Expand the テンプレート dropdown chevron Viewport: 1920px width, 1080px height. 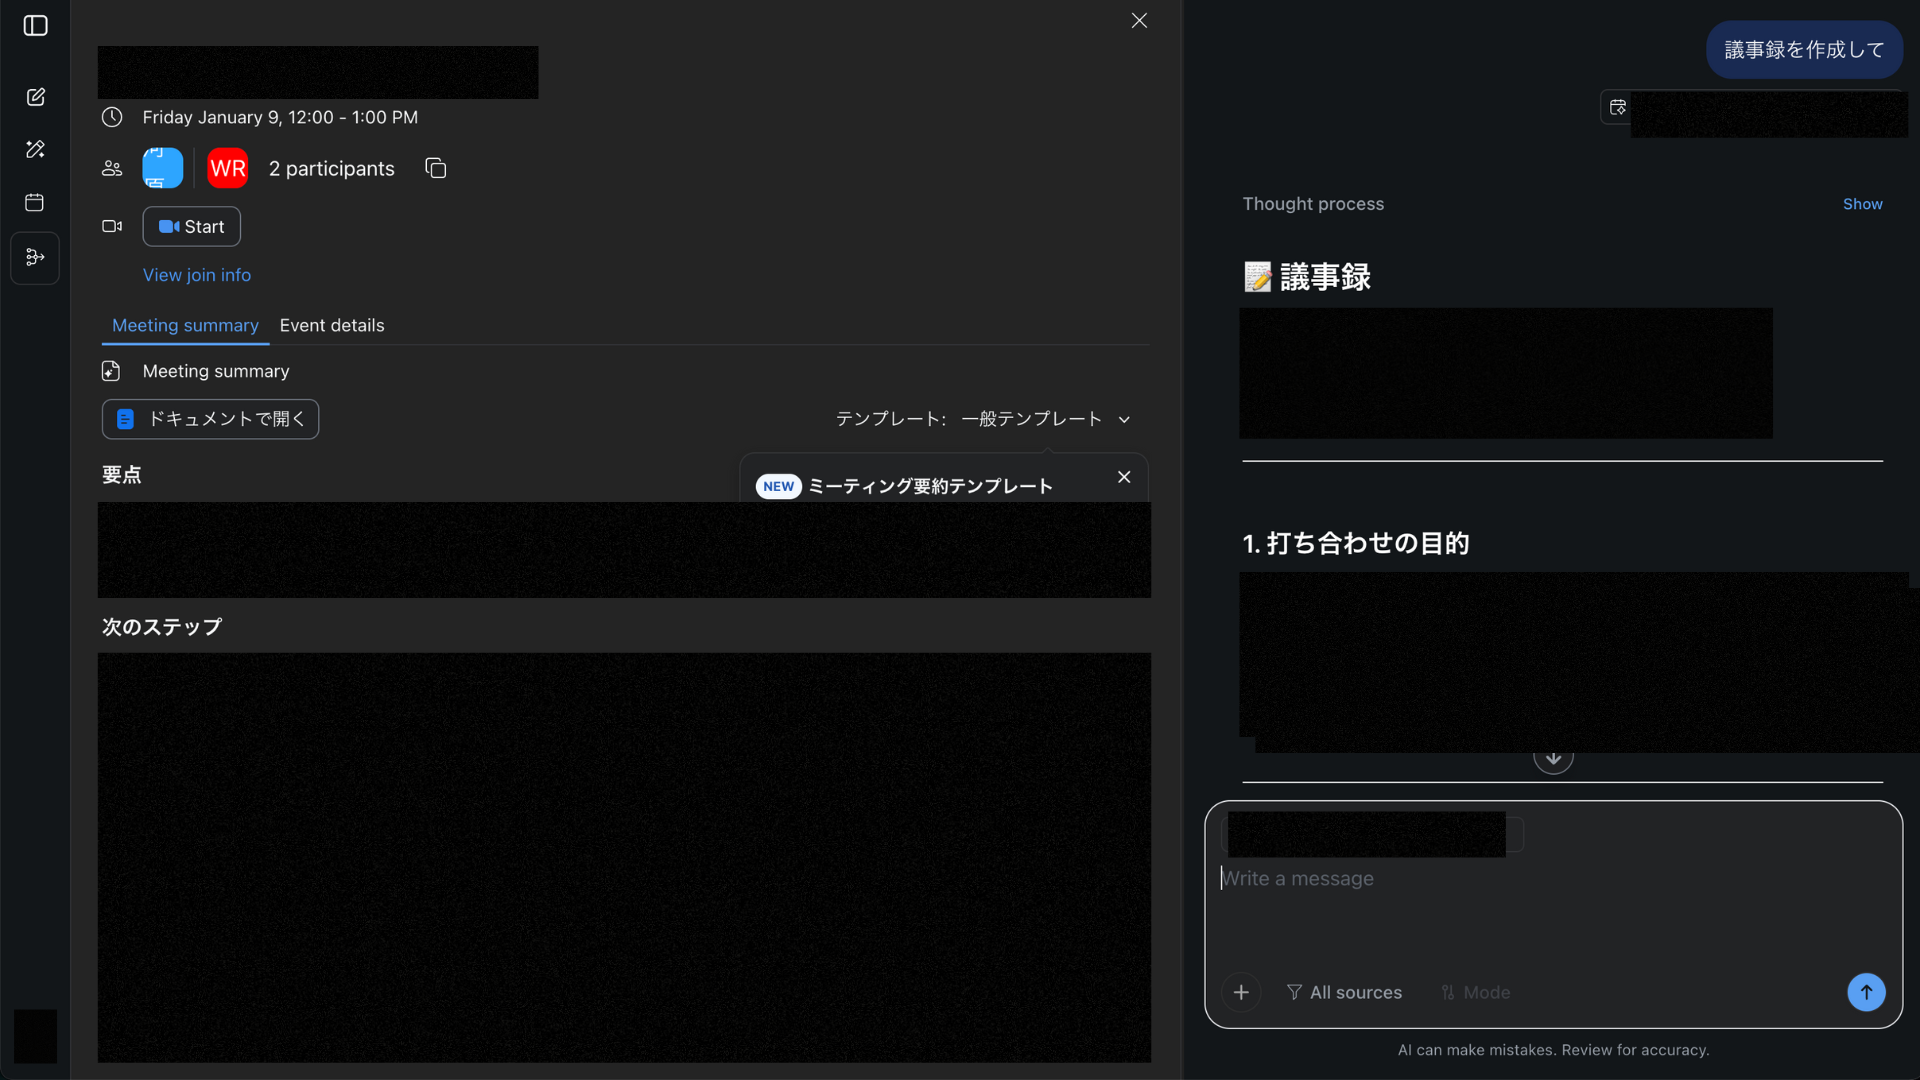click(x=1124, y=419)
